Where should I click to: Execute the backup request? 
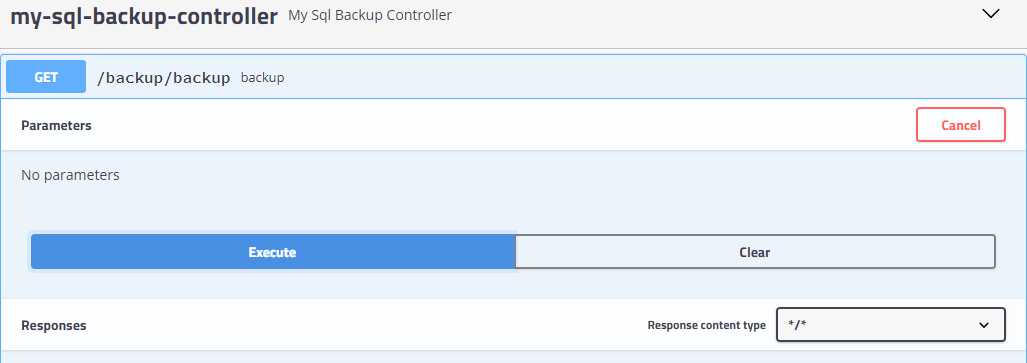click(272, 252)
